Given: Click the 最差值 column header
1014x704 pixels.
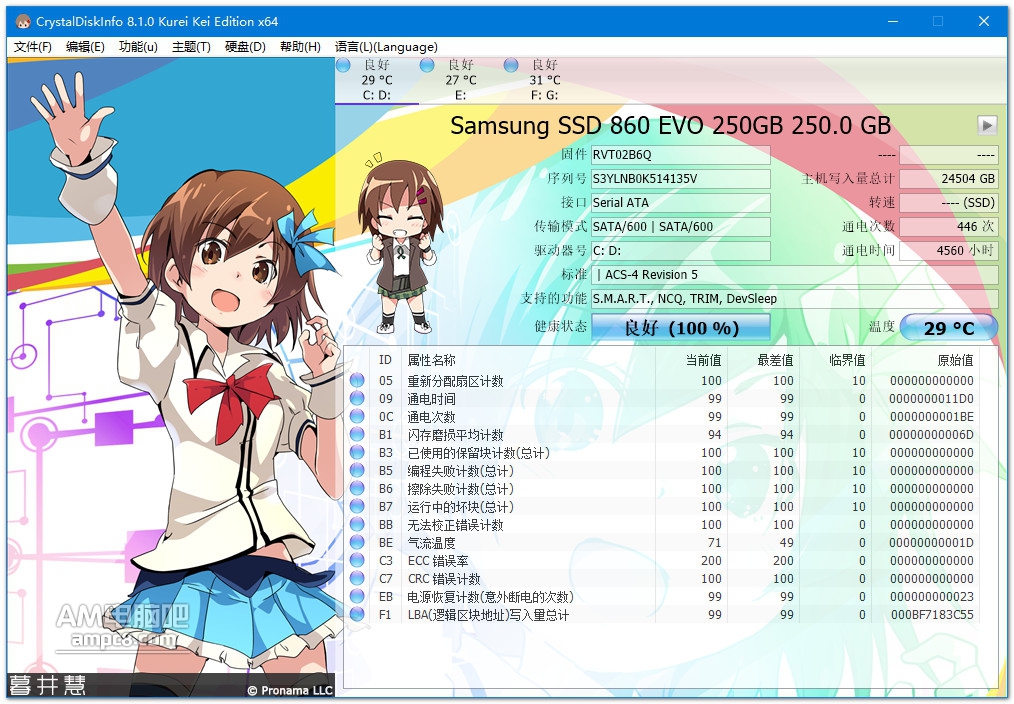Looking at the screenshot, I should [x=762, y=360].
